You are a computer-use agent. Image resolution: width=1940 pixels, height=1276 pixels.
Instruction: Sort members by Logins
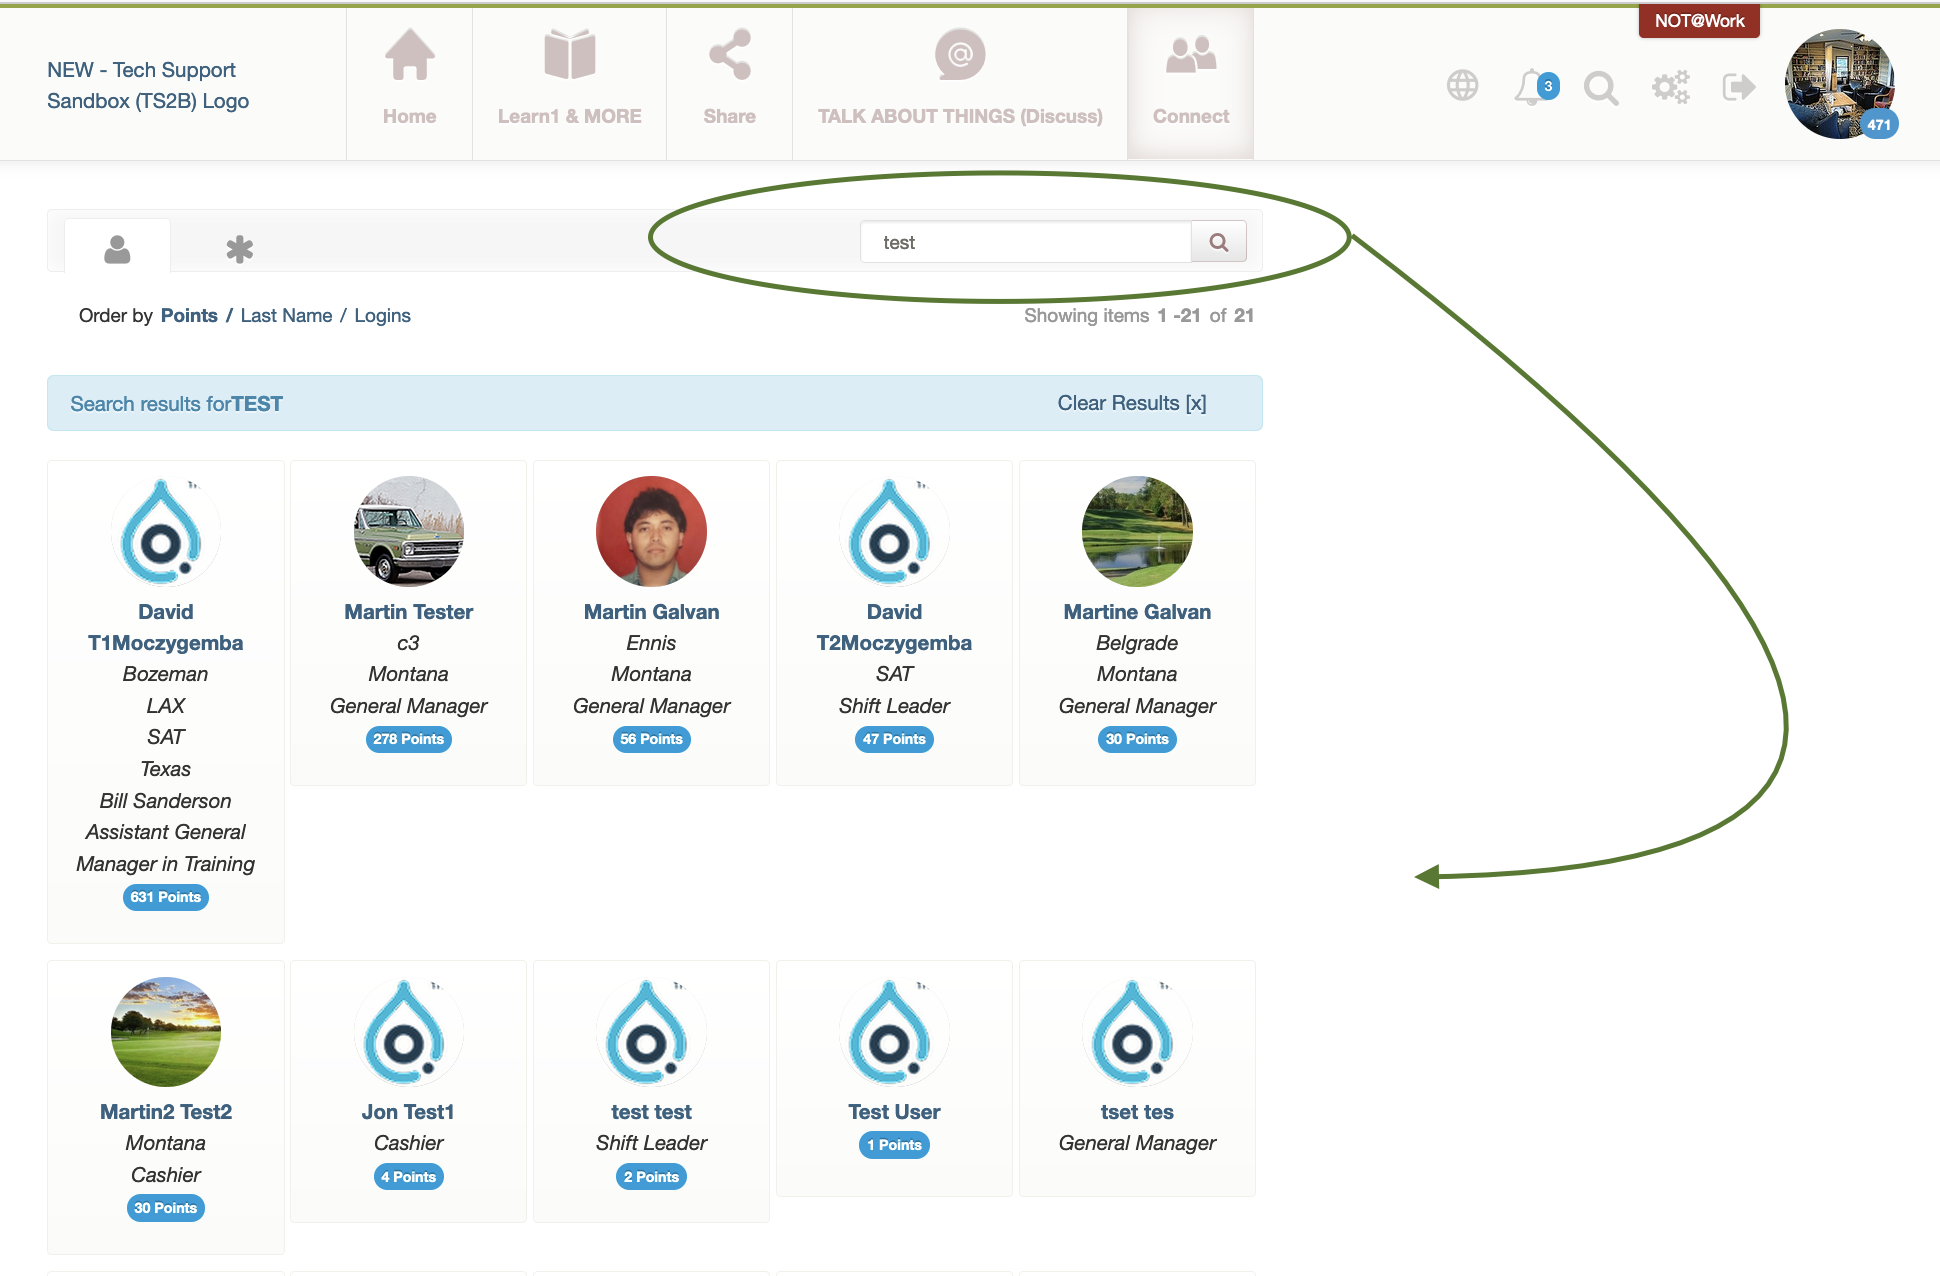coord(382,316)
